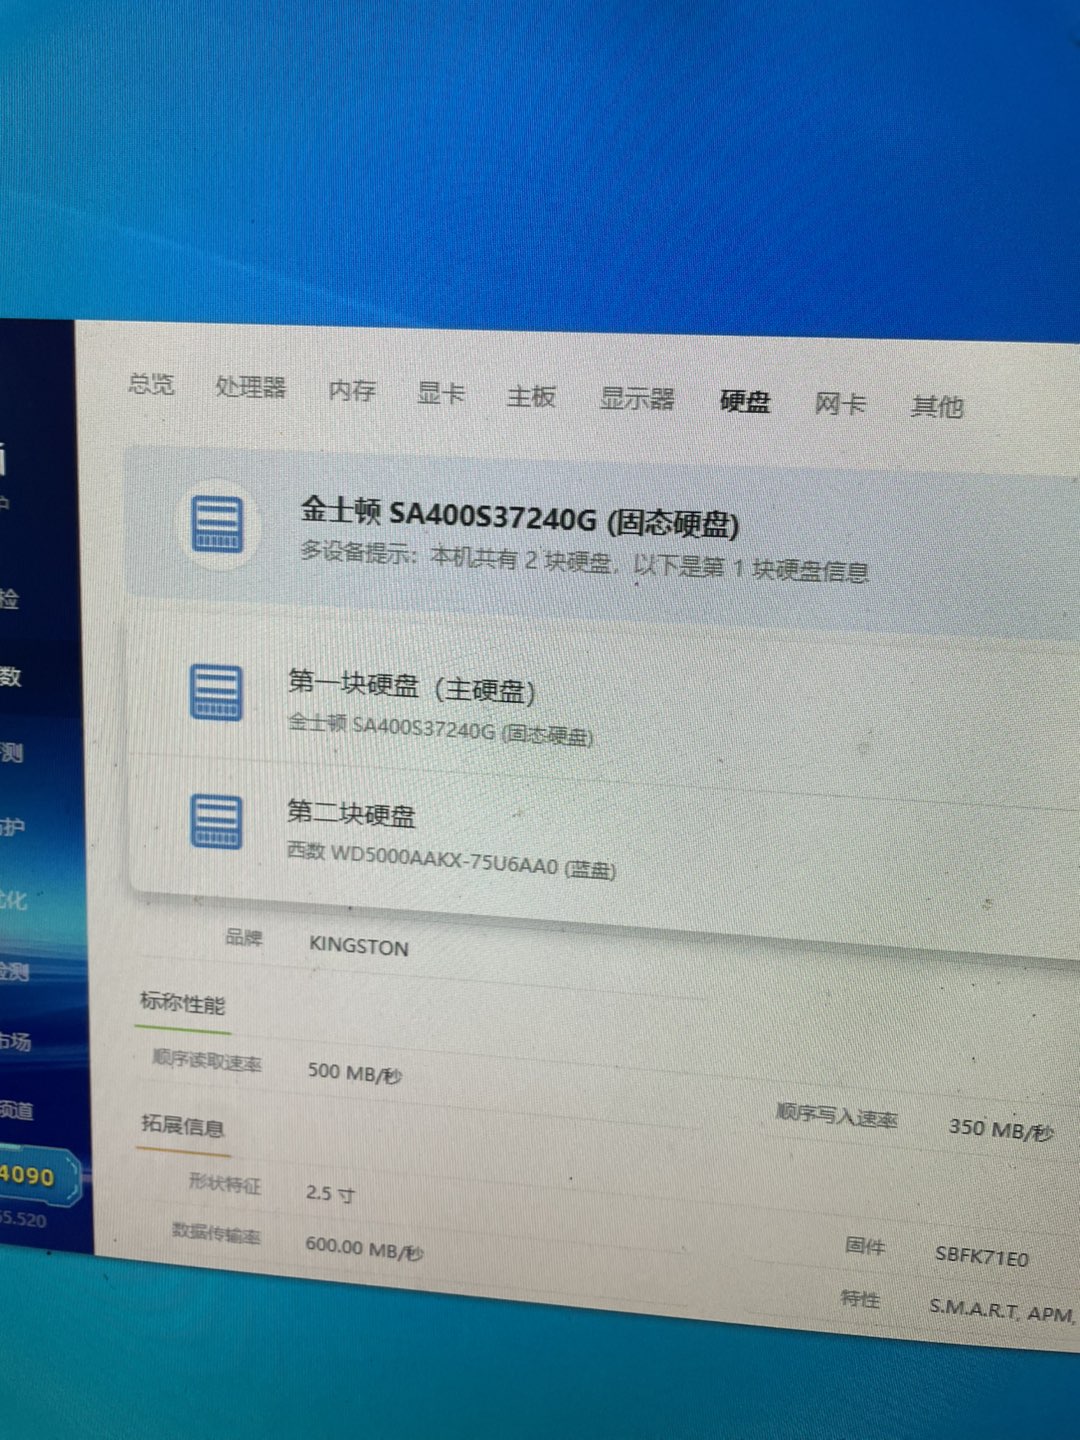Click the SBFK71E0 firmware value
1080x1440 pixels.
pyautogui.click(x=981, y=1256)
